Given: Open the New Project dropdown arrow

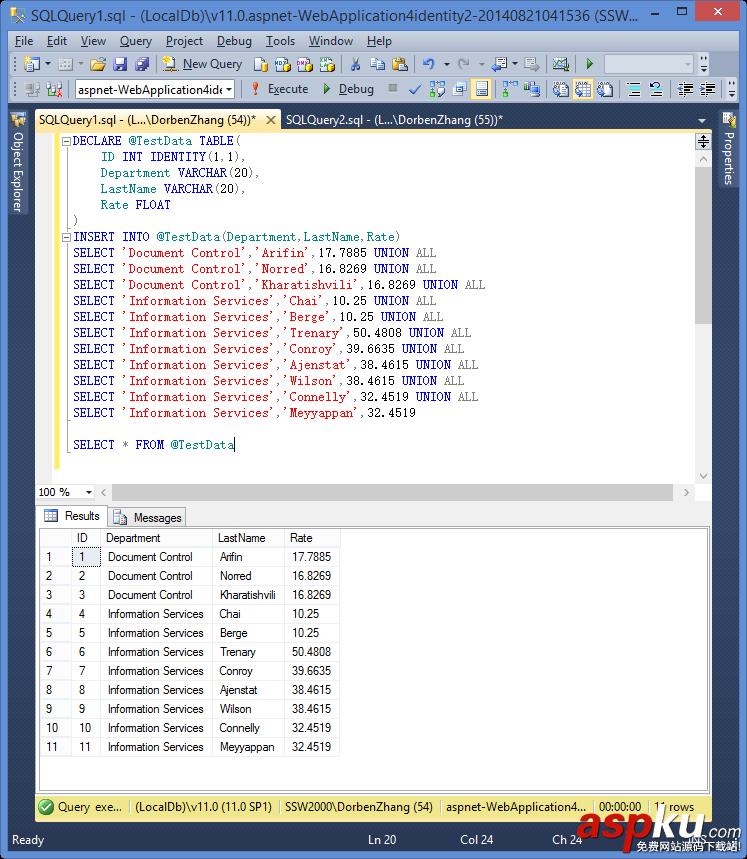Looking at the screenshot, I should click(x=48, y=64).
